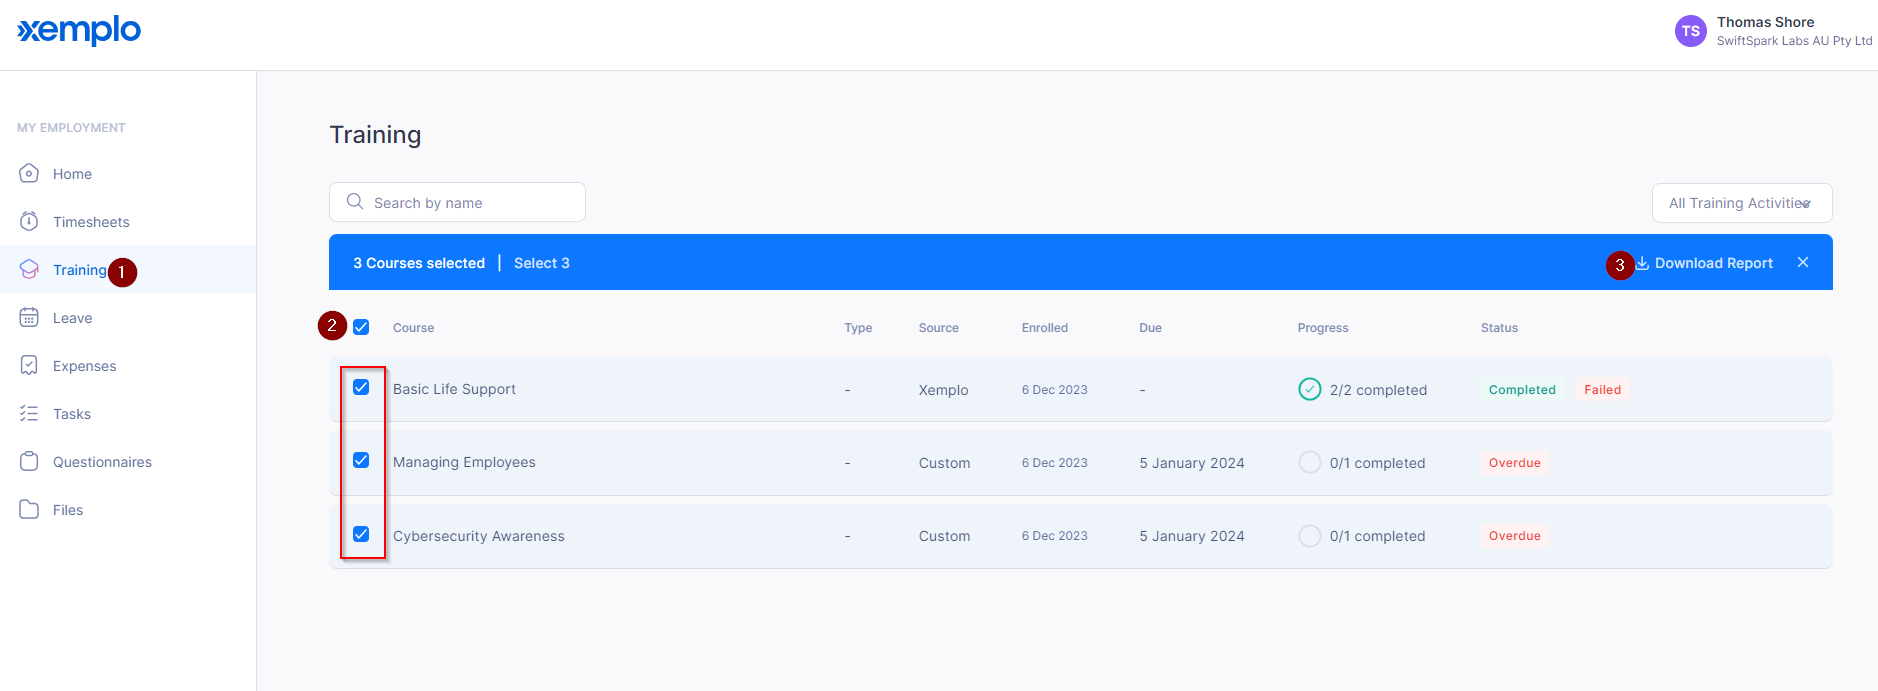1878x691 pixels.
Task: Click the Tasks list icon
Action: 29,413
